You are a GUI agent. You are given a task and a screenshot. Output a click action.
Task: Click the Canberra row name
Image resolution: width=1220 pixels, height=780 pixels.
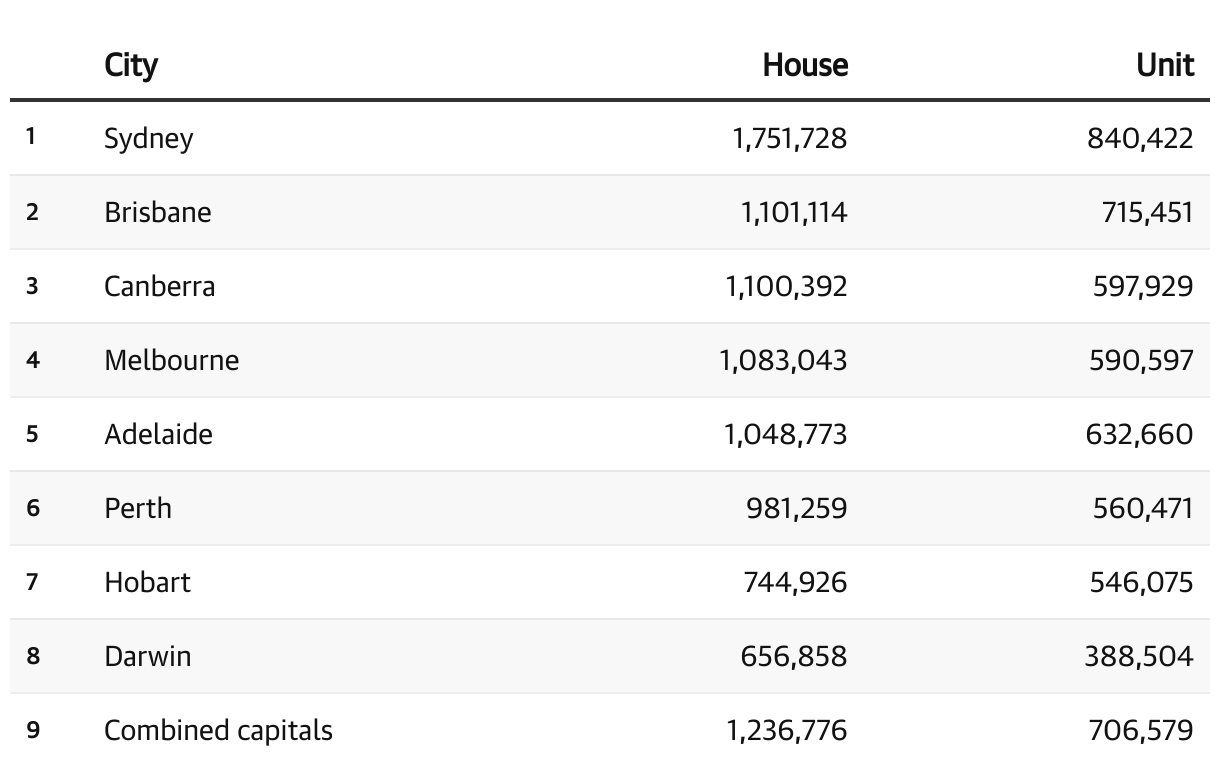(159, 286)
